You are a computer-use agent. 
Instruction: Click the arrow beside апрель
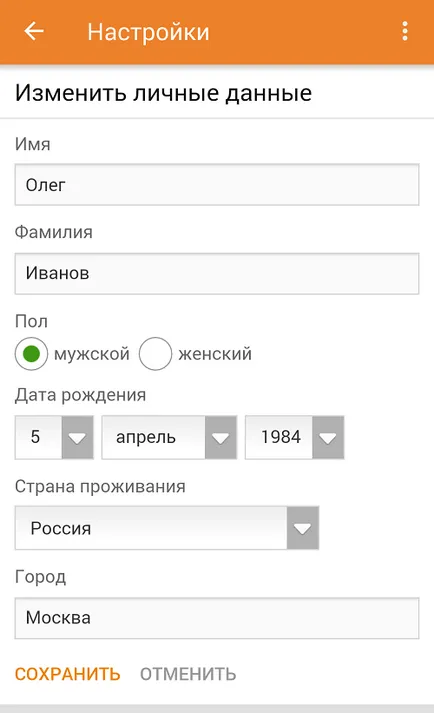(x=221, y=437)
